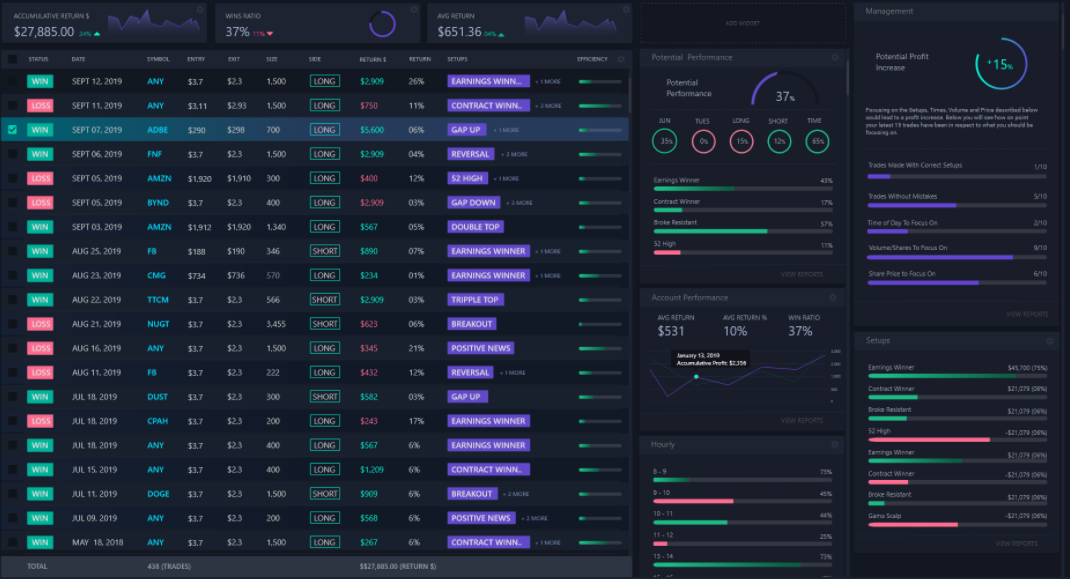Check the FNF row checkbox
The width and height of the screenshot is (1070, 579).
coord(12,154)
